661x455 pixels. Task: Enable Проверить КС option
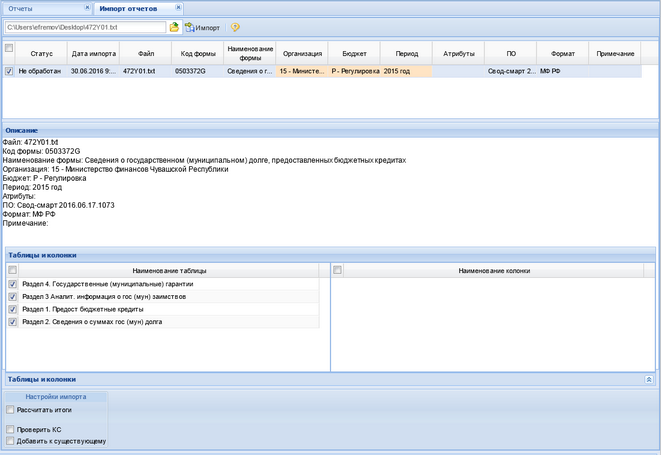point(10,429)
